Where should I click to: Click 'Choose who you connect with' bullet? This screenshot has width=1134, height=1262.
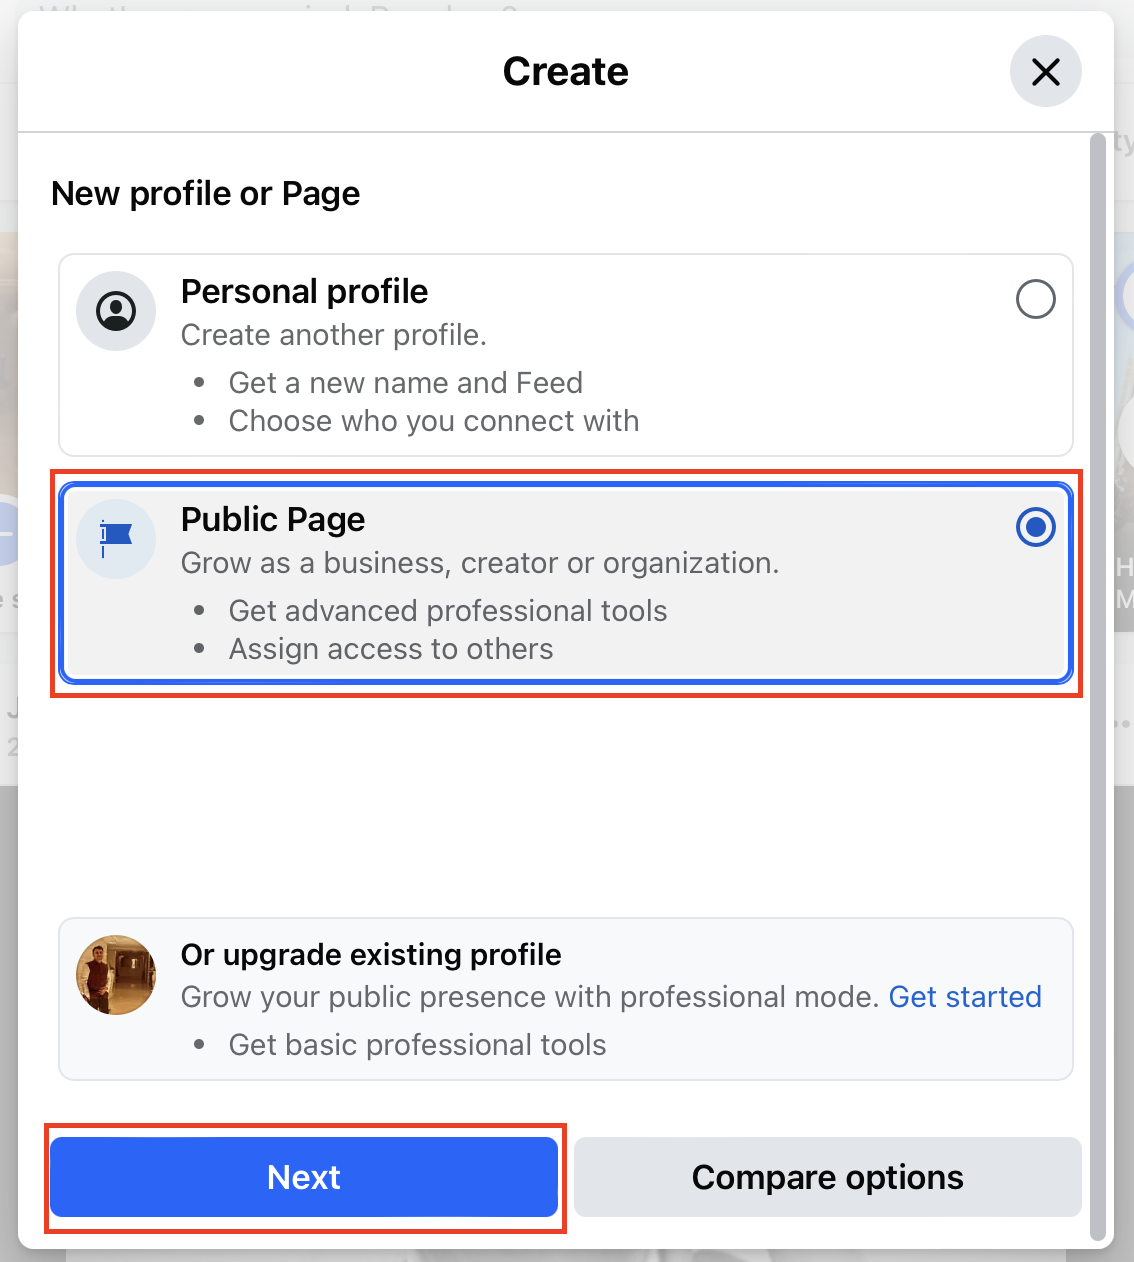point(434,421)
